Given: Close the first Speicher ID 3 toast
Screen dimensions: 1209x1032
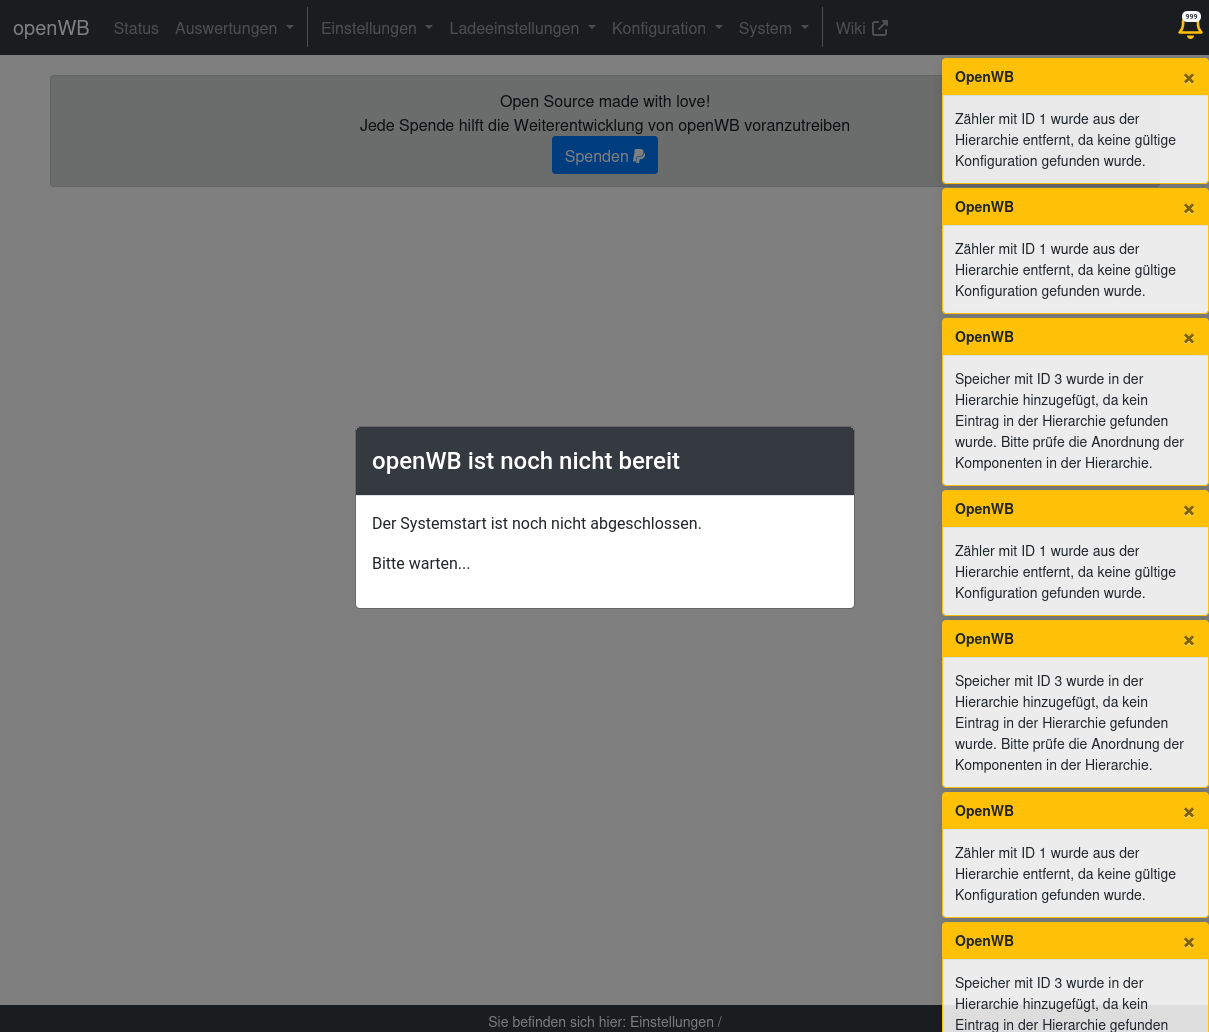Looking at the screenshot, I should click(x=1189, y=338).
